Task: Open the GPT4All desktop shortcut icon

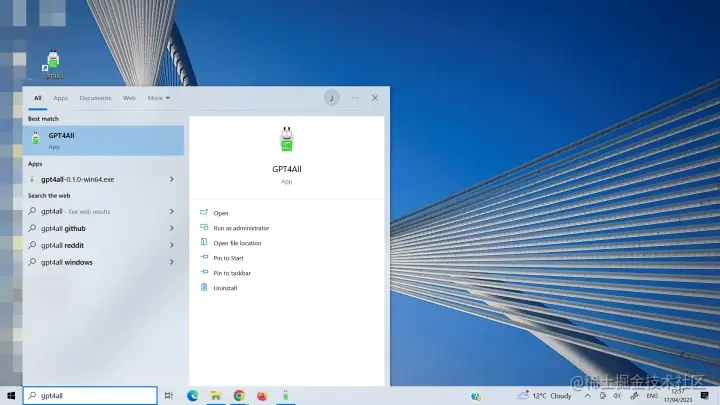Action: tap(53, 64)
